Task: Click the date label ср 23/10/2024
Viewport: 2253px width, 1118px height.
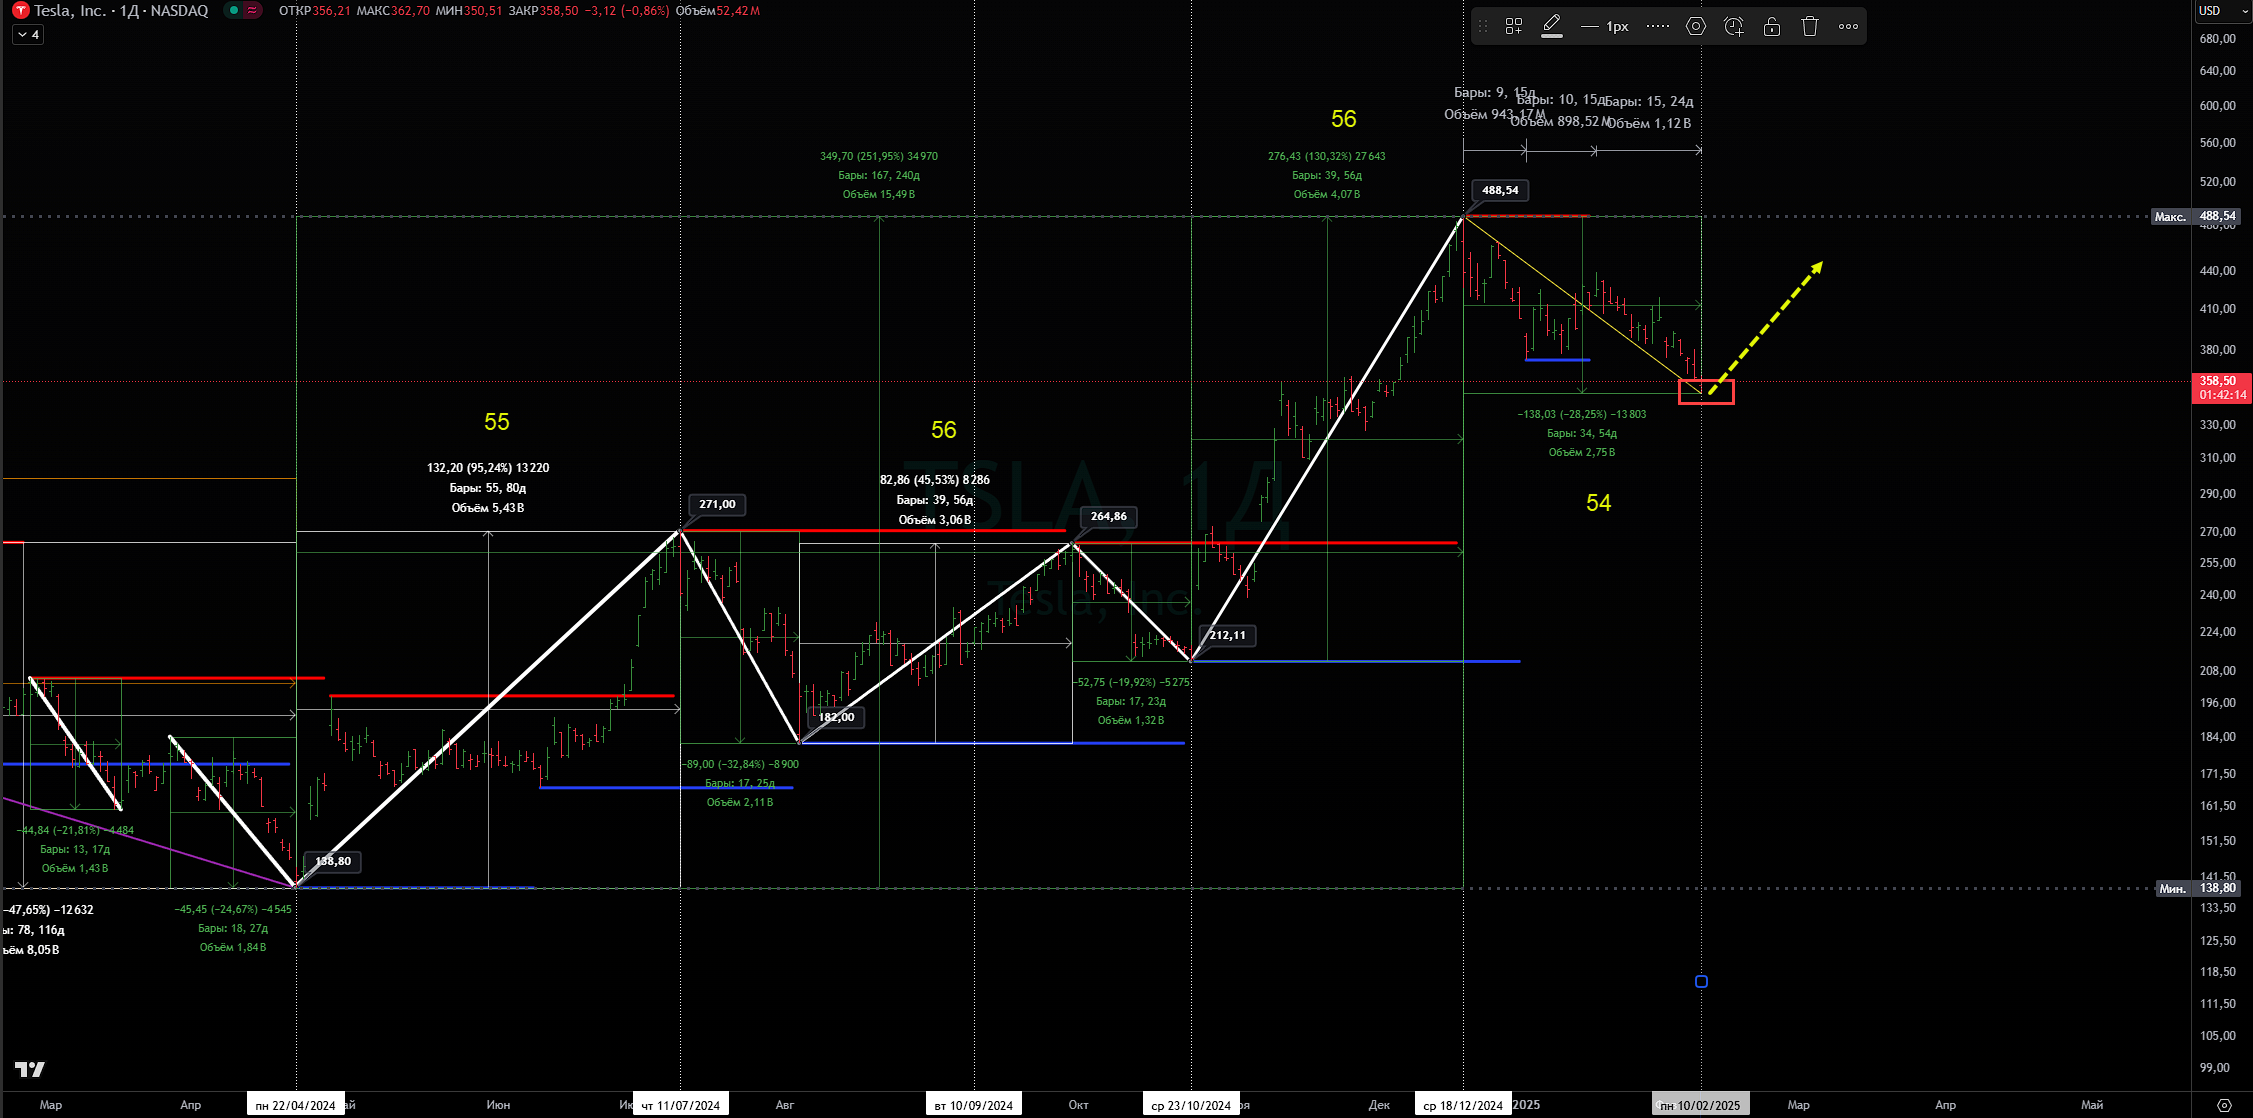Action: point(1191,1105)
